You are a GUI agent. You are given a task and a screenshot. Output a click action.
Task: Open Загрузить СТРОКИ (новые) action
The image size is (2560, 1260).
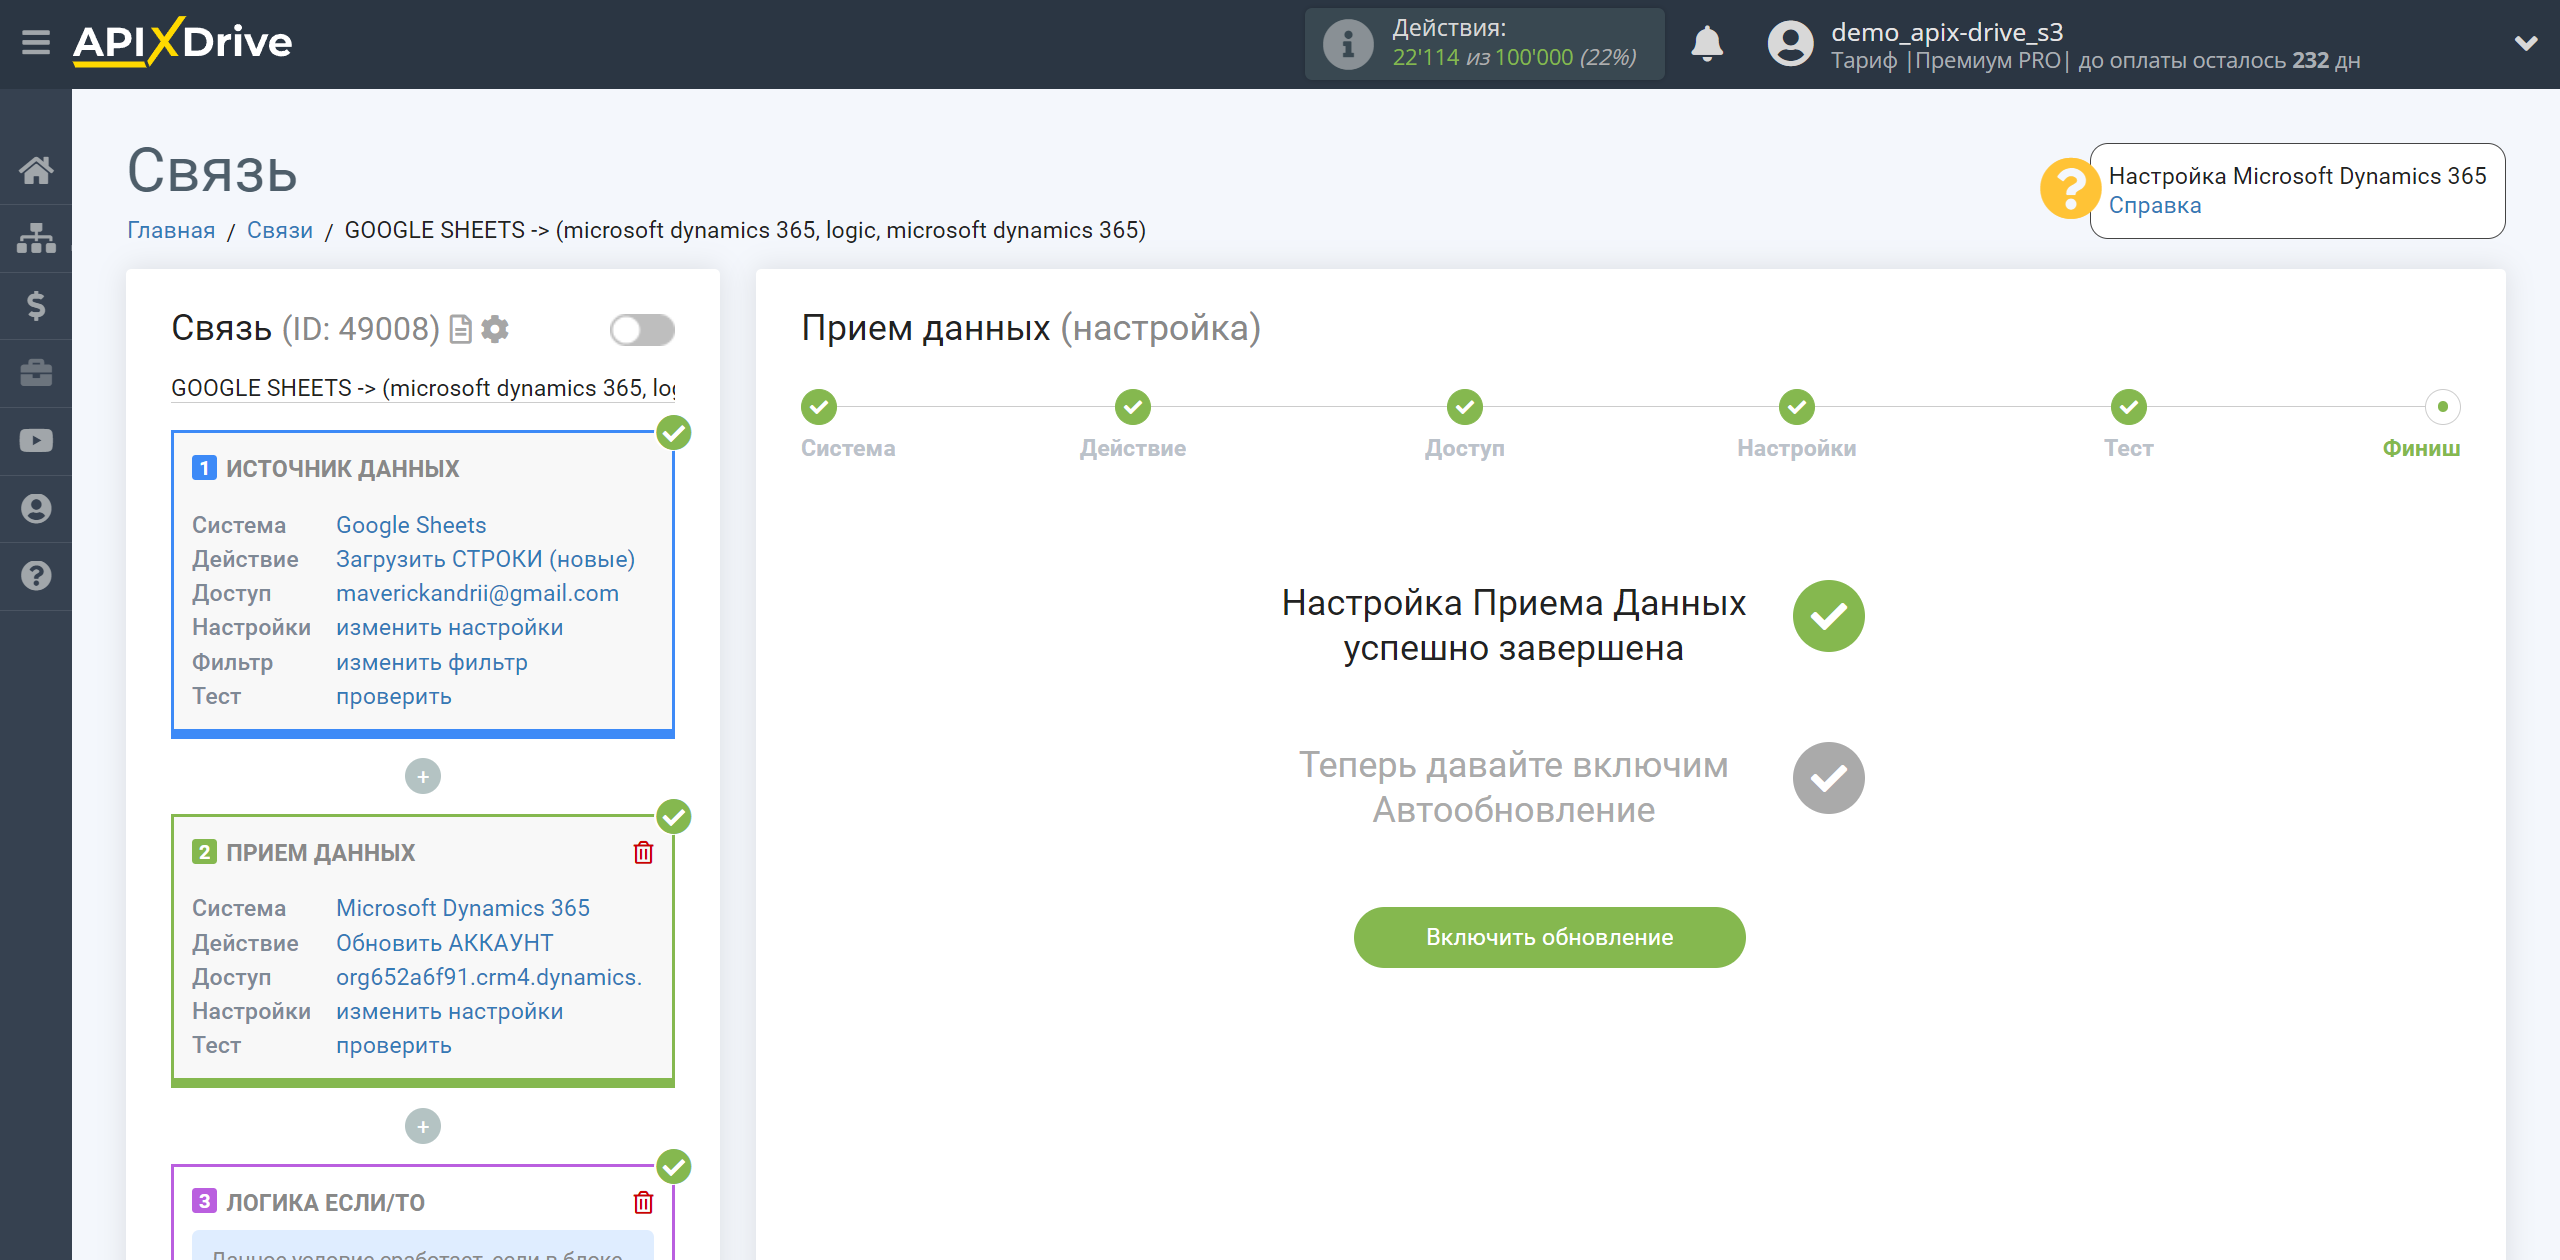pos(485,559)
